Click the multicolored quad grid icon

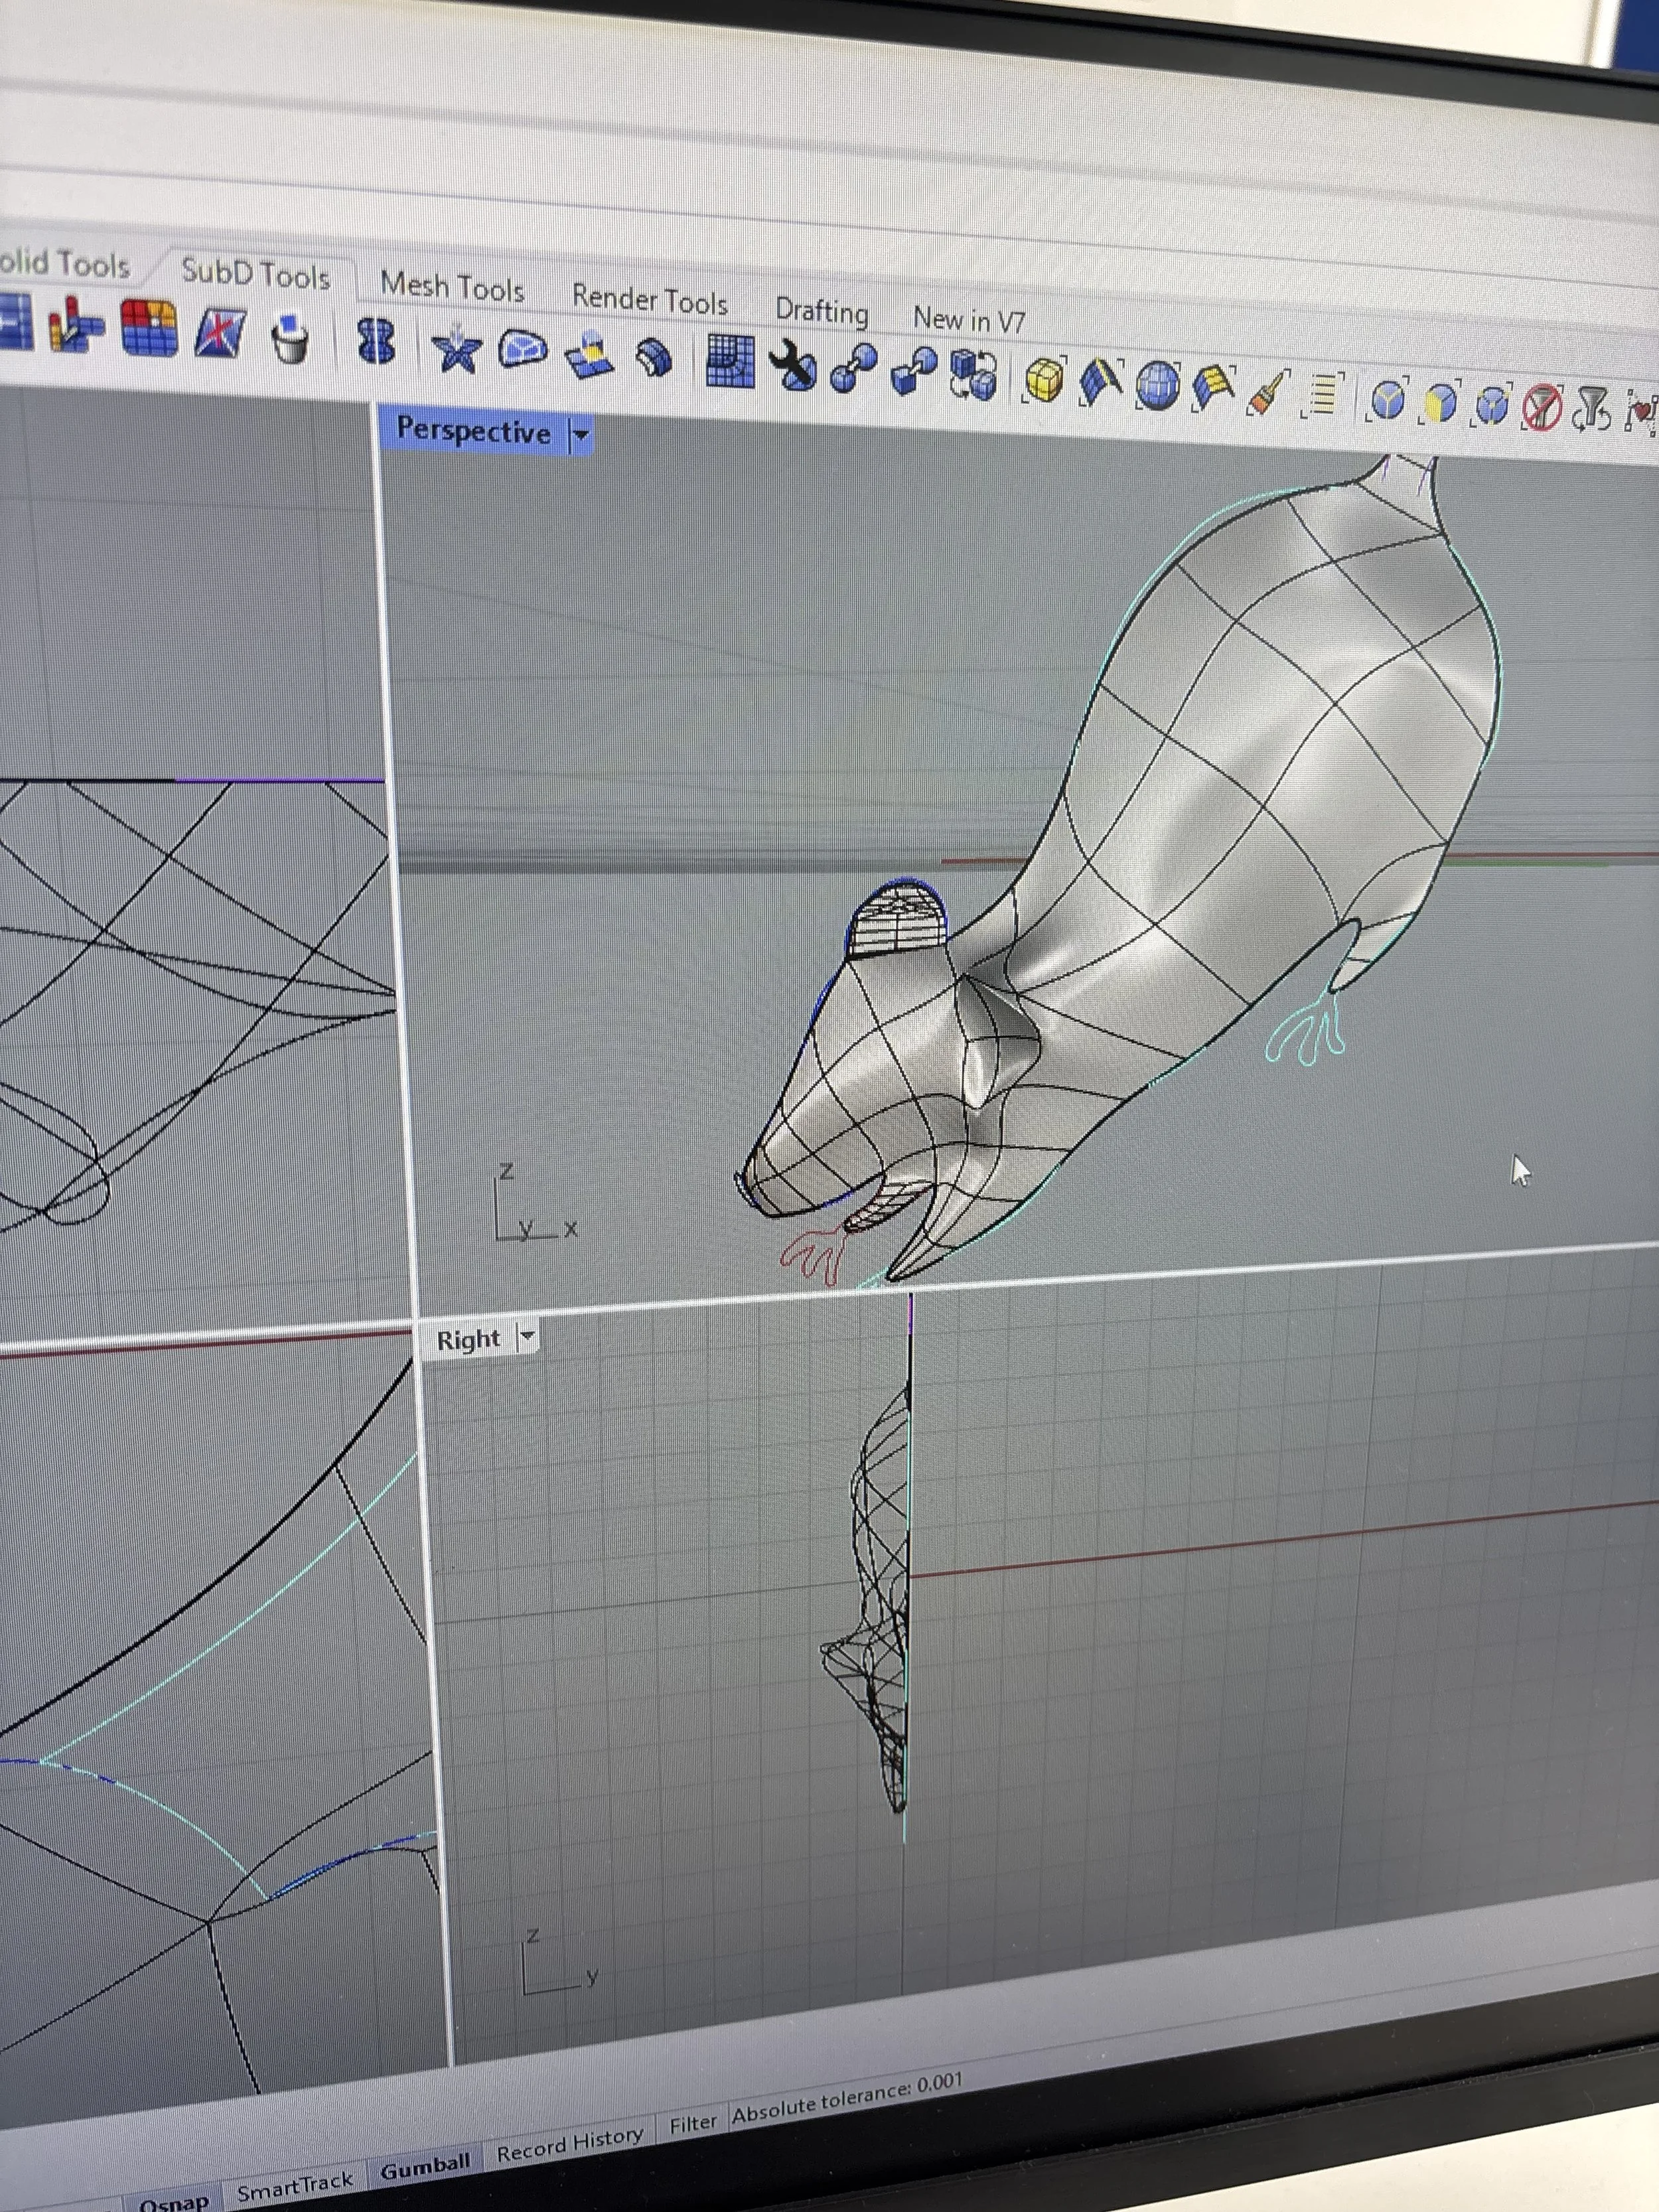coord(149,328)
